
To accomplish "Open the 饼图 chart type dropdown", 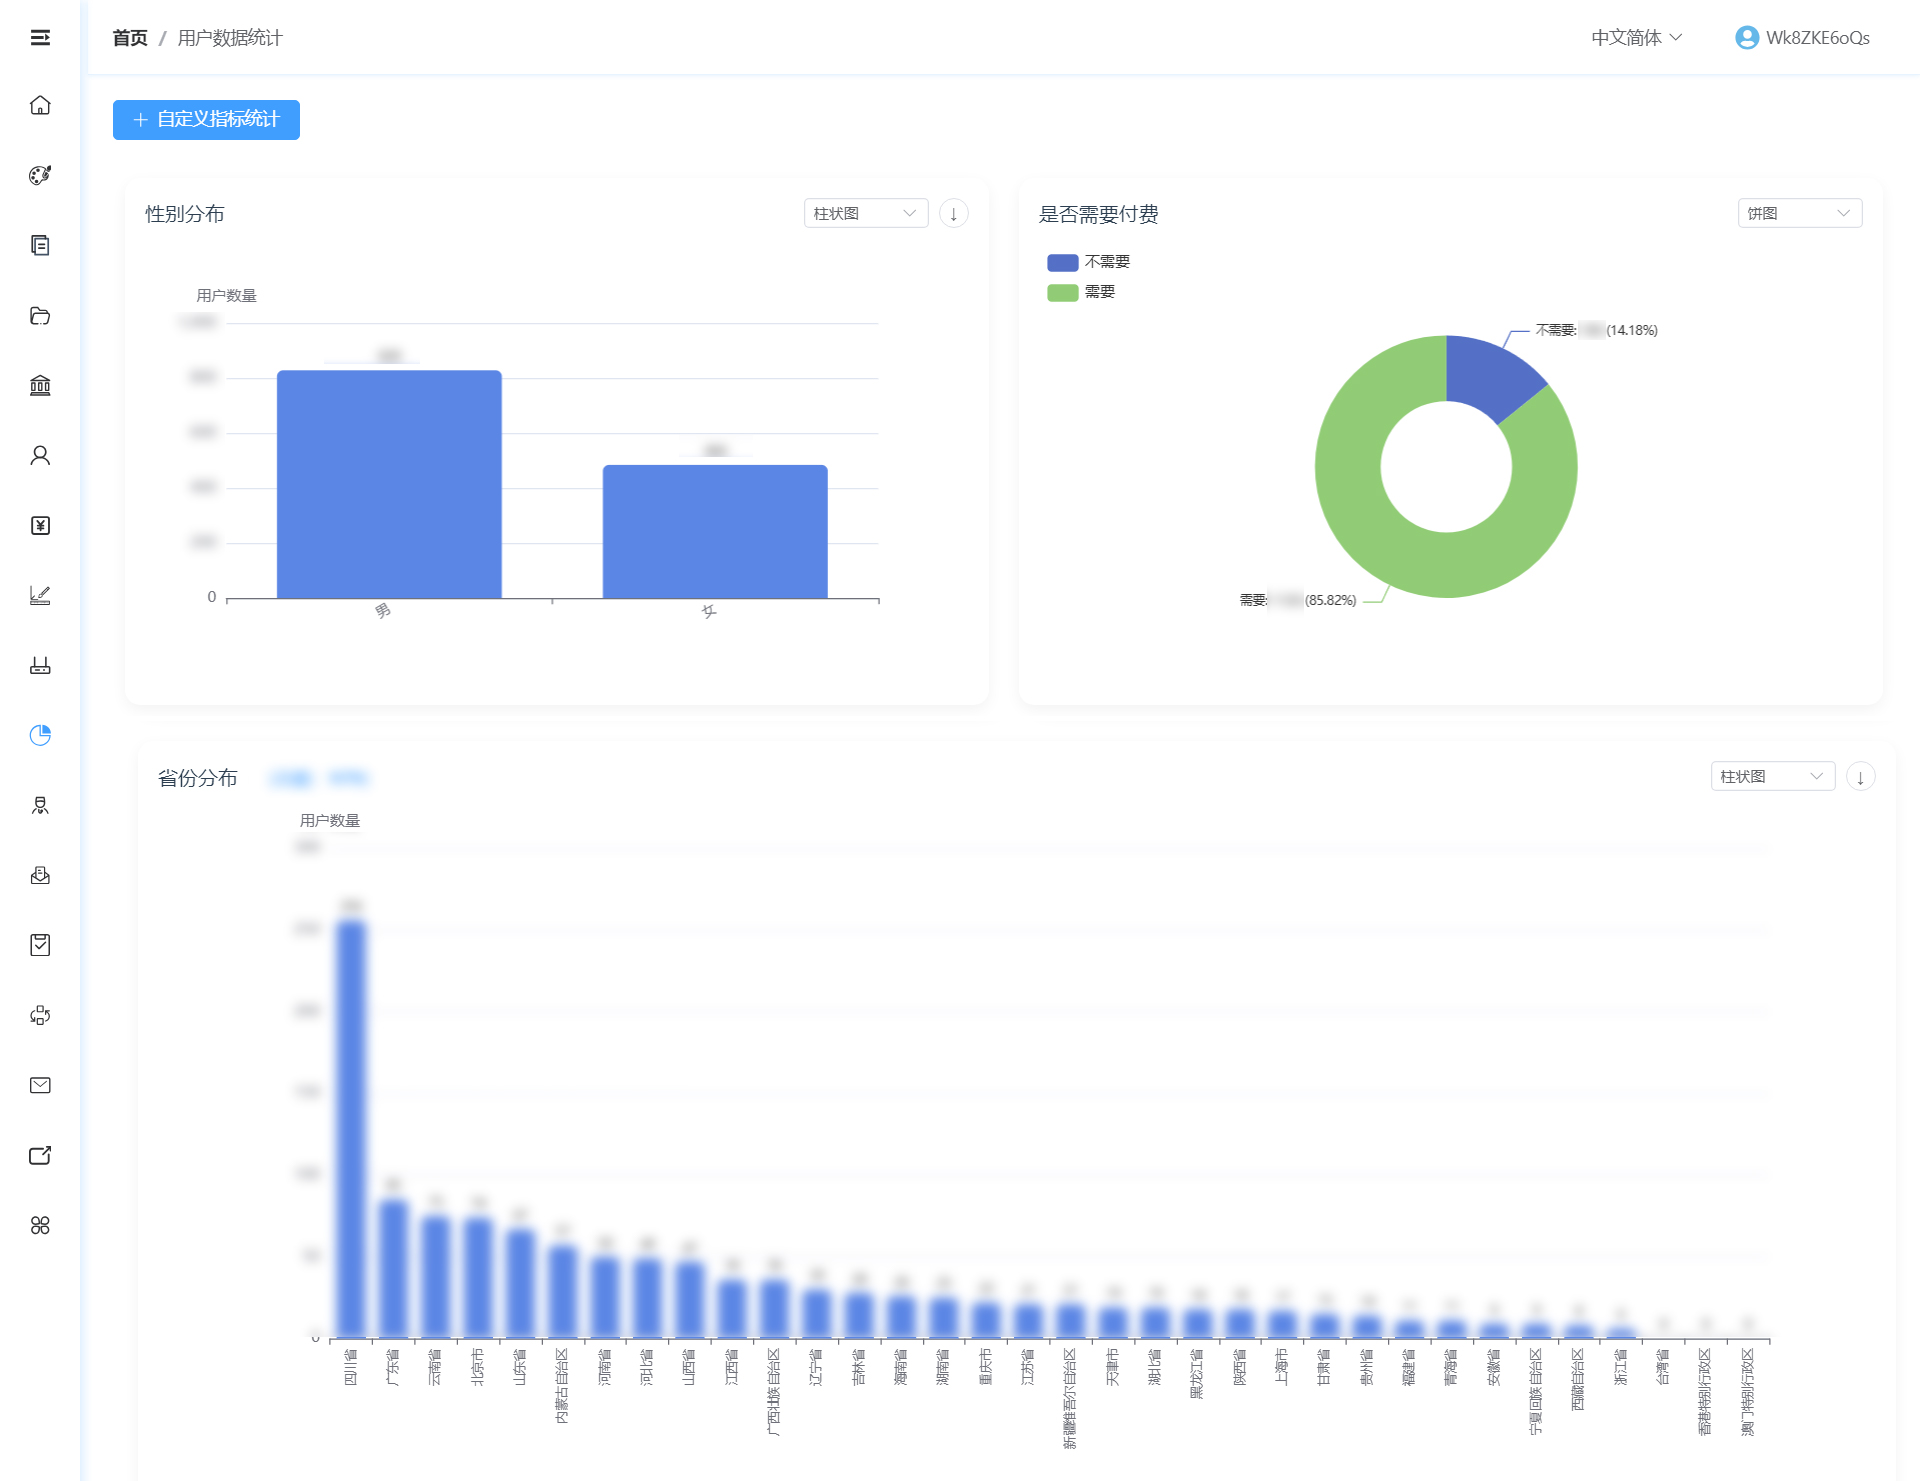I will pyautogui.click(x=1799, y=213).
